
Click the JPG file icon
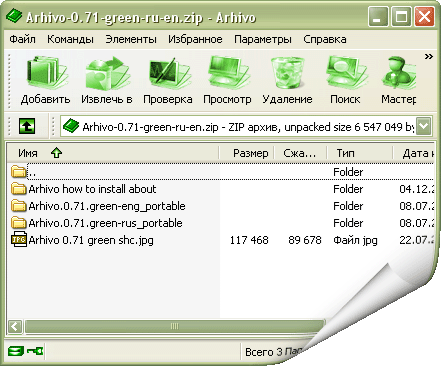click(x=19, y=240)
